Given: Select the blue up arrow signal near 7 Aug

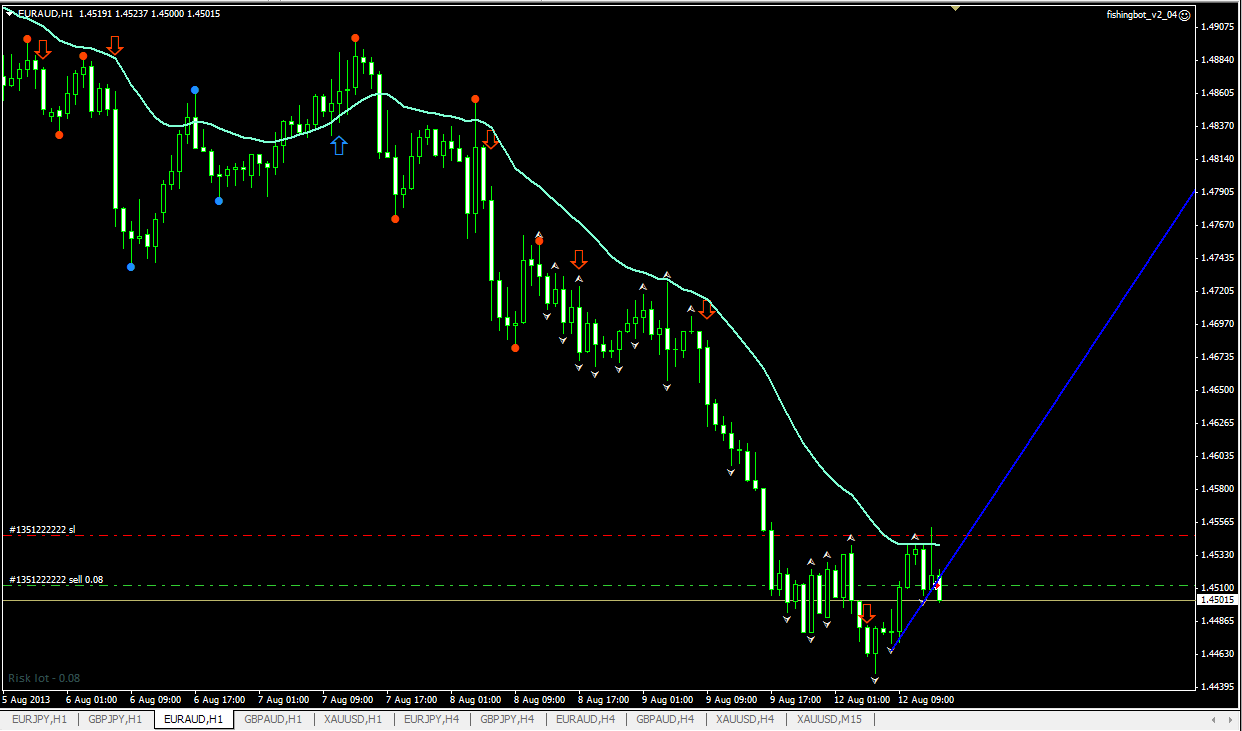Looking at the screenshot, I should pos(339,146).
